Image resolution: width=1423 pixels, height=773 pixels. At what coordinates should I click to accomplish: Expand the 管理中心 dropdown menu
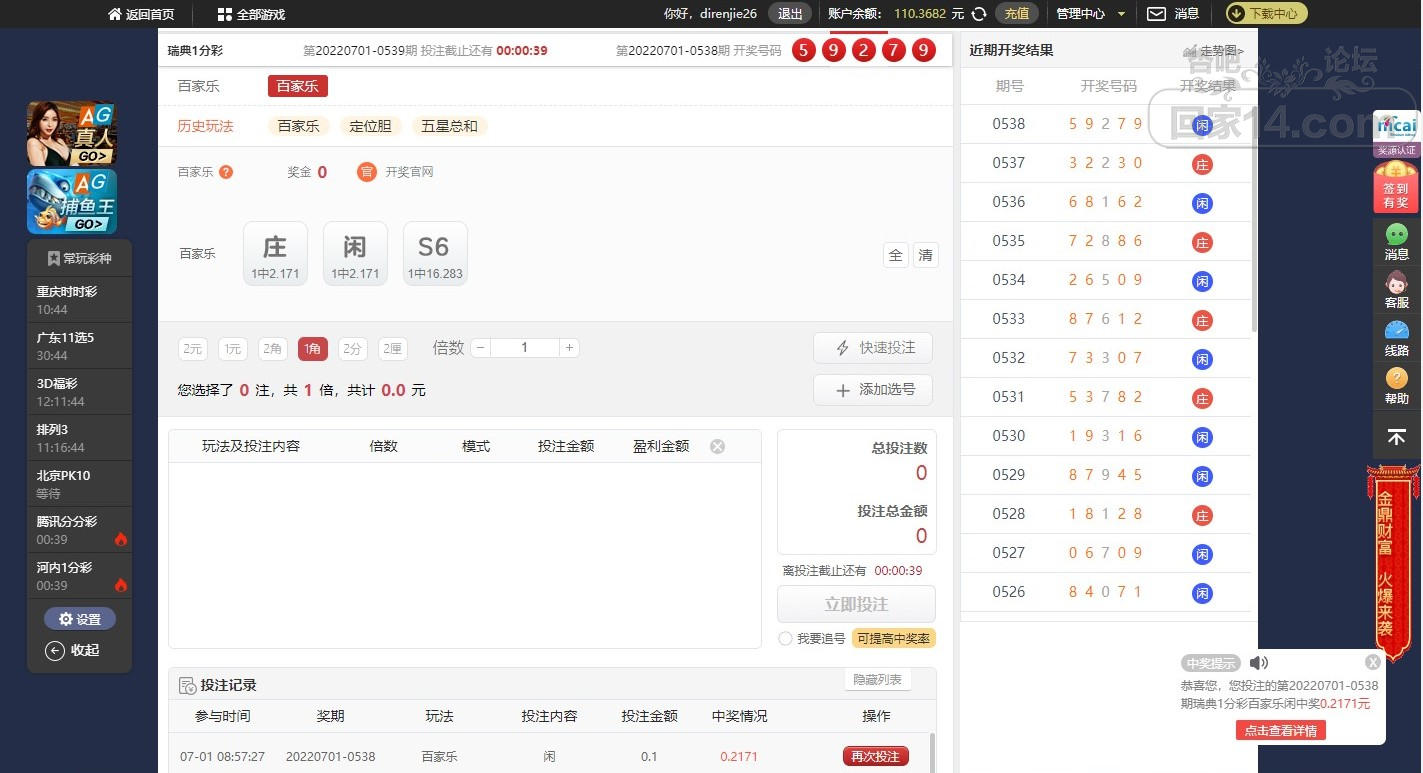click(1090, 14)
